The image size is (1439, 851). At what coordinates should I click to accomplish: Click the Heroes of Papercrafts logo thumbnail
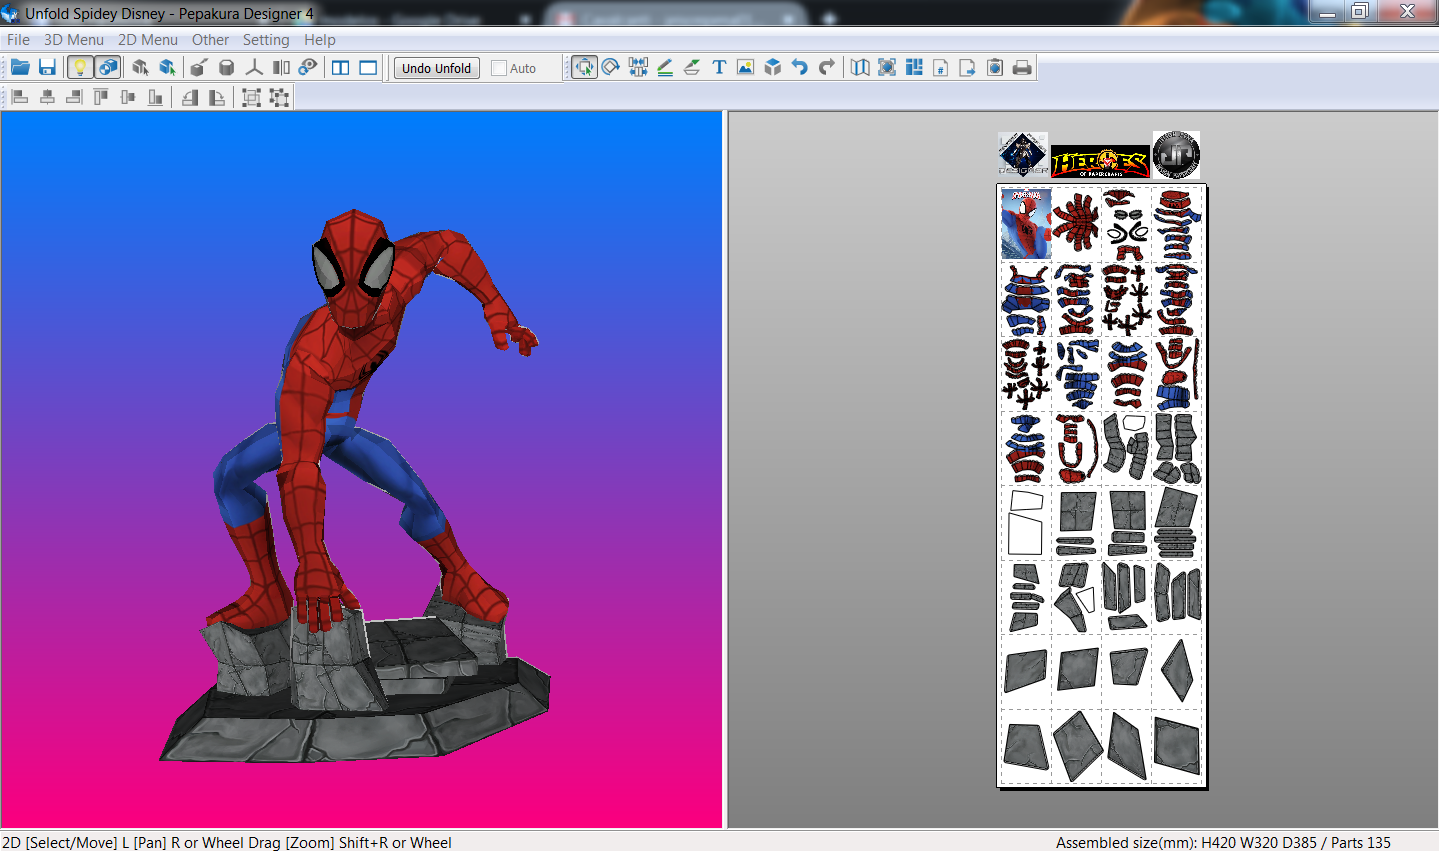coord(1100,162)
